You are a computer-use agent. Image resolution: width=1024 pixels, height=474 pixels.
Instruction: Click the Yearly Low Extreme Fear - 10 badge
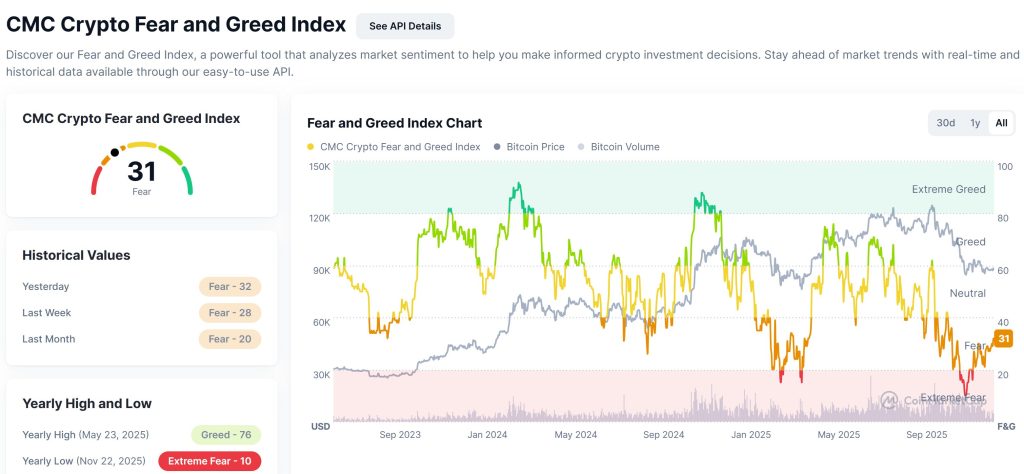pyautogui.click(x=209, y=461)
